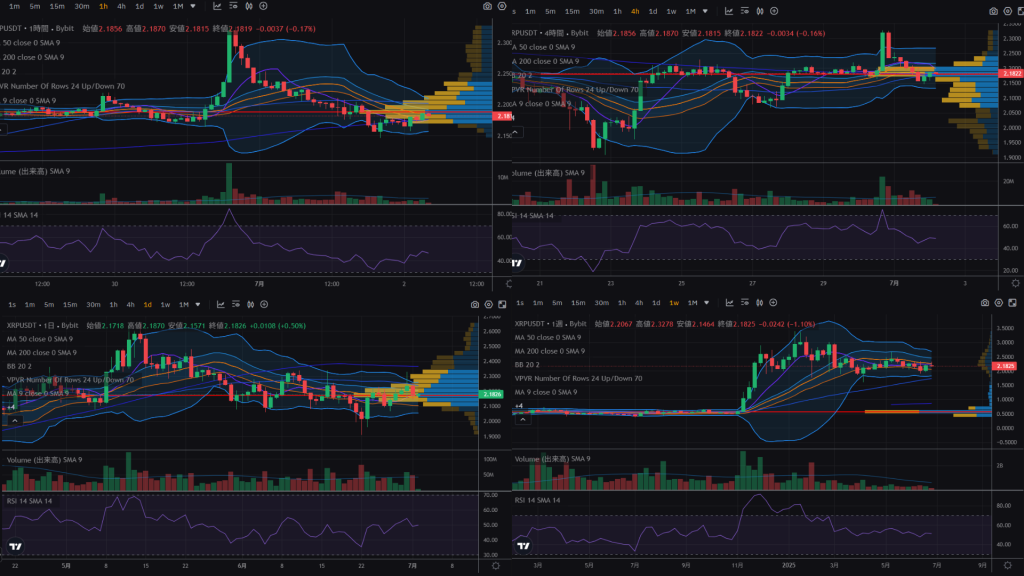Open timeframe dropdown arrow in 1w chart toolbar
Screen dimensions: 1024x576
[707, 303]
